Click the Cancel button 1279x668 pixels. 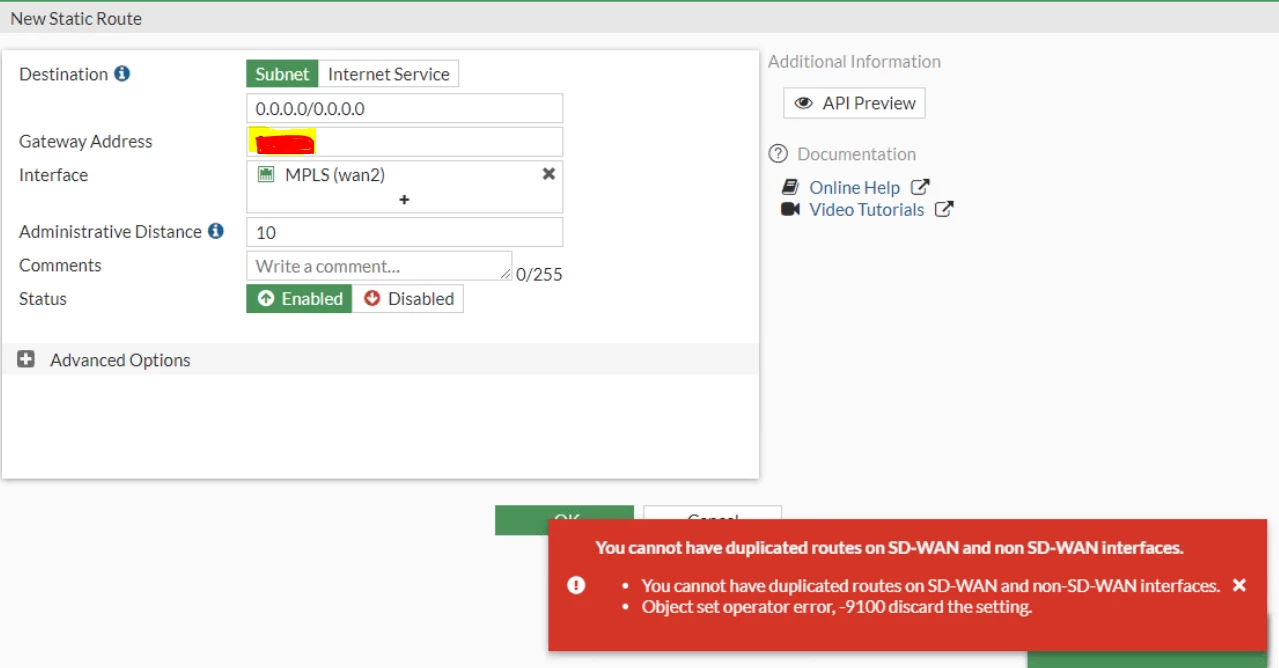[x=712, y=520]
